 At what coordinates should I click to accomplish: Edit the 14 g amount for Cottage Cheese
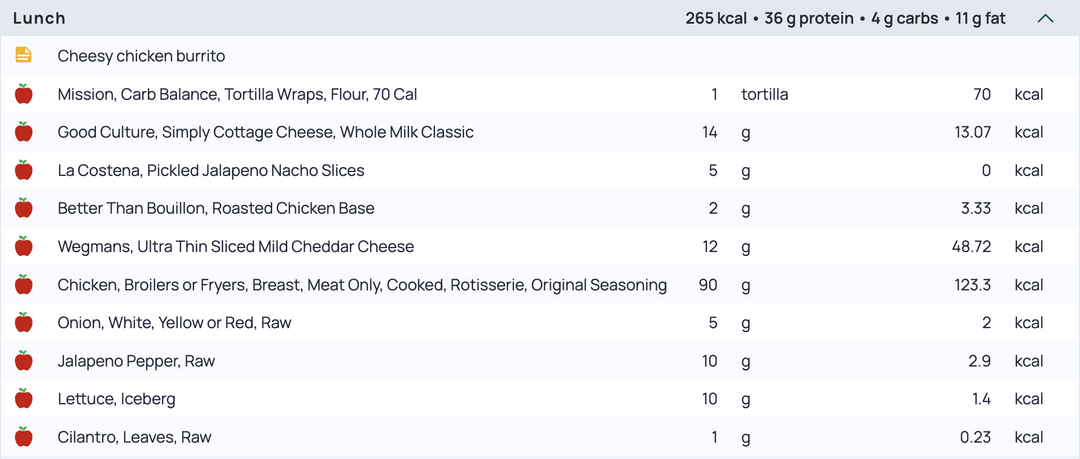[x=710, y=132]
